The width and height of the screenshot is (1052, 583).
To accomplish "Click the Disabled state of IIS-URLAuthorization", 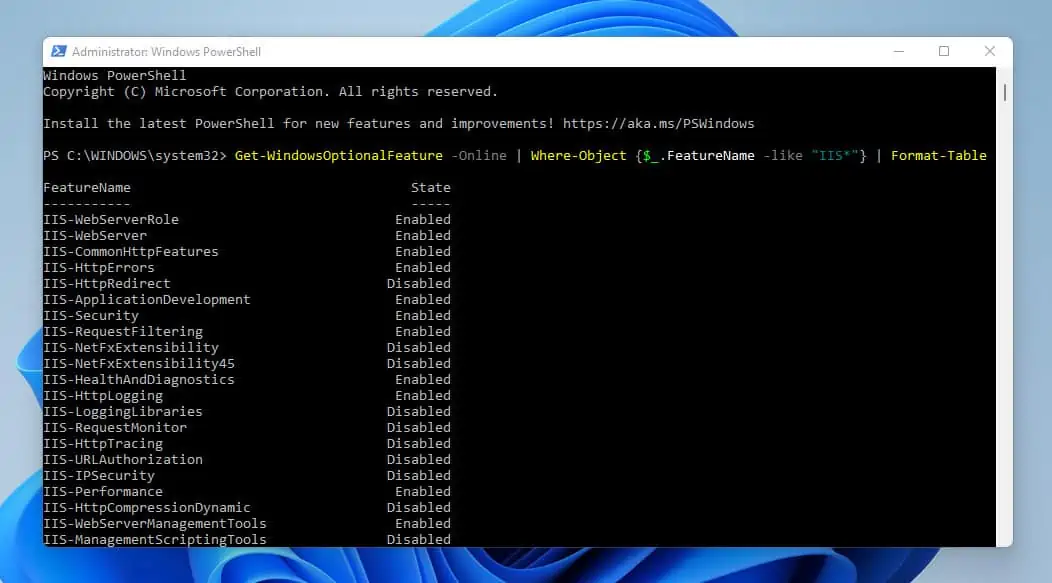I will pos(419,460).
